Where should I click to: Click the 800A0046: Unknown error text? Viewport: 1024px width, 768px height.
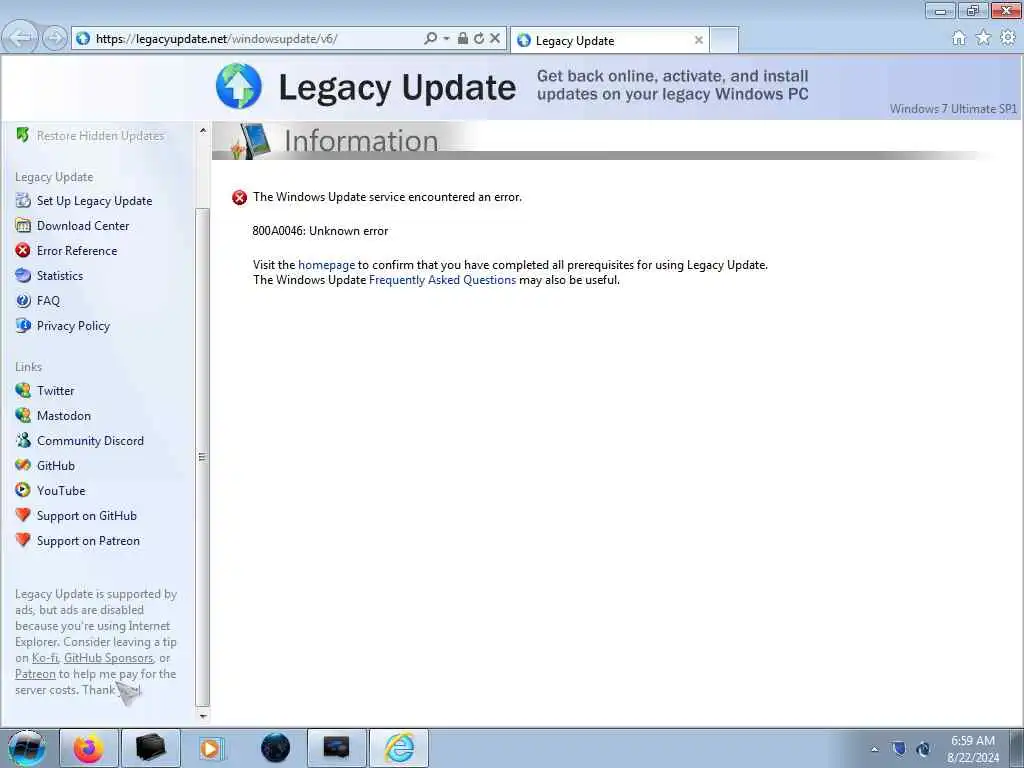(320, 231)
